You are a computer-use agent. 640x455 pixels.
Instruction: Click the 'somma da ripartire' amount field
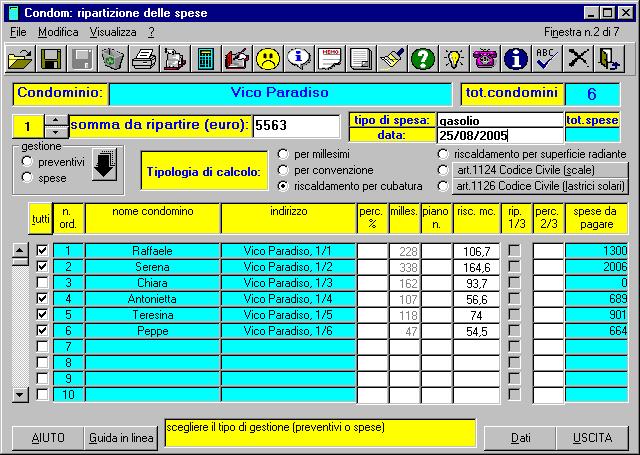(295, 126)
